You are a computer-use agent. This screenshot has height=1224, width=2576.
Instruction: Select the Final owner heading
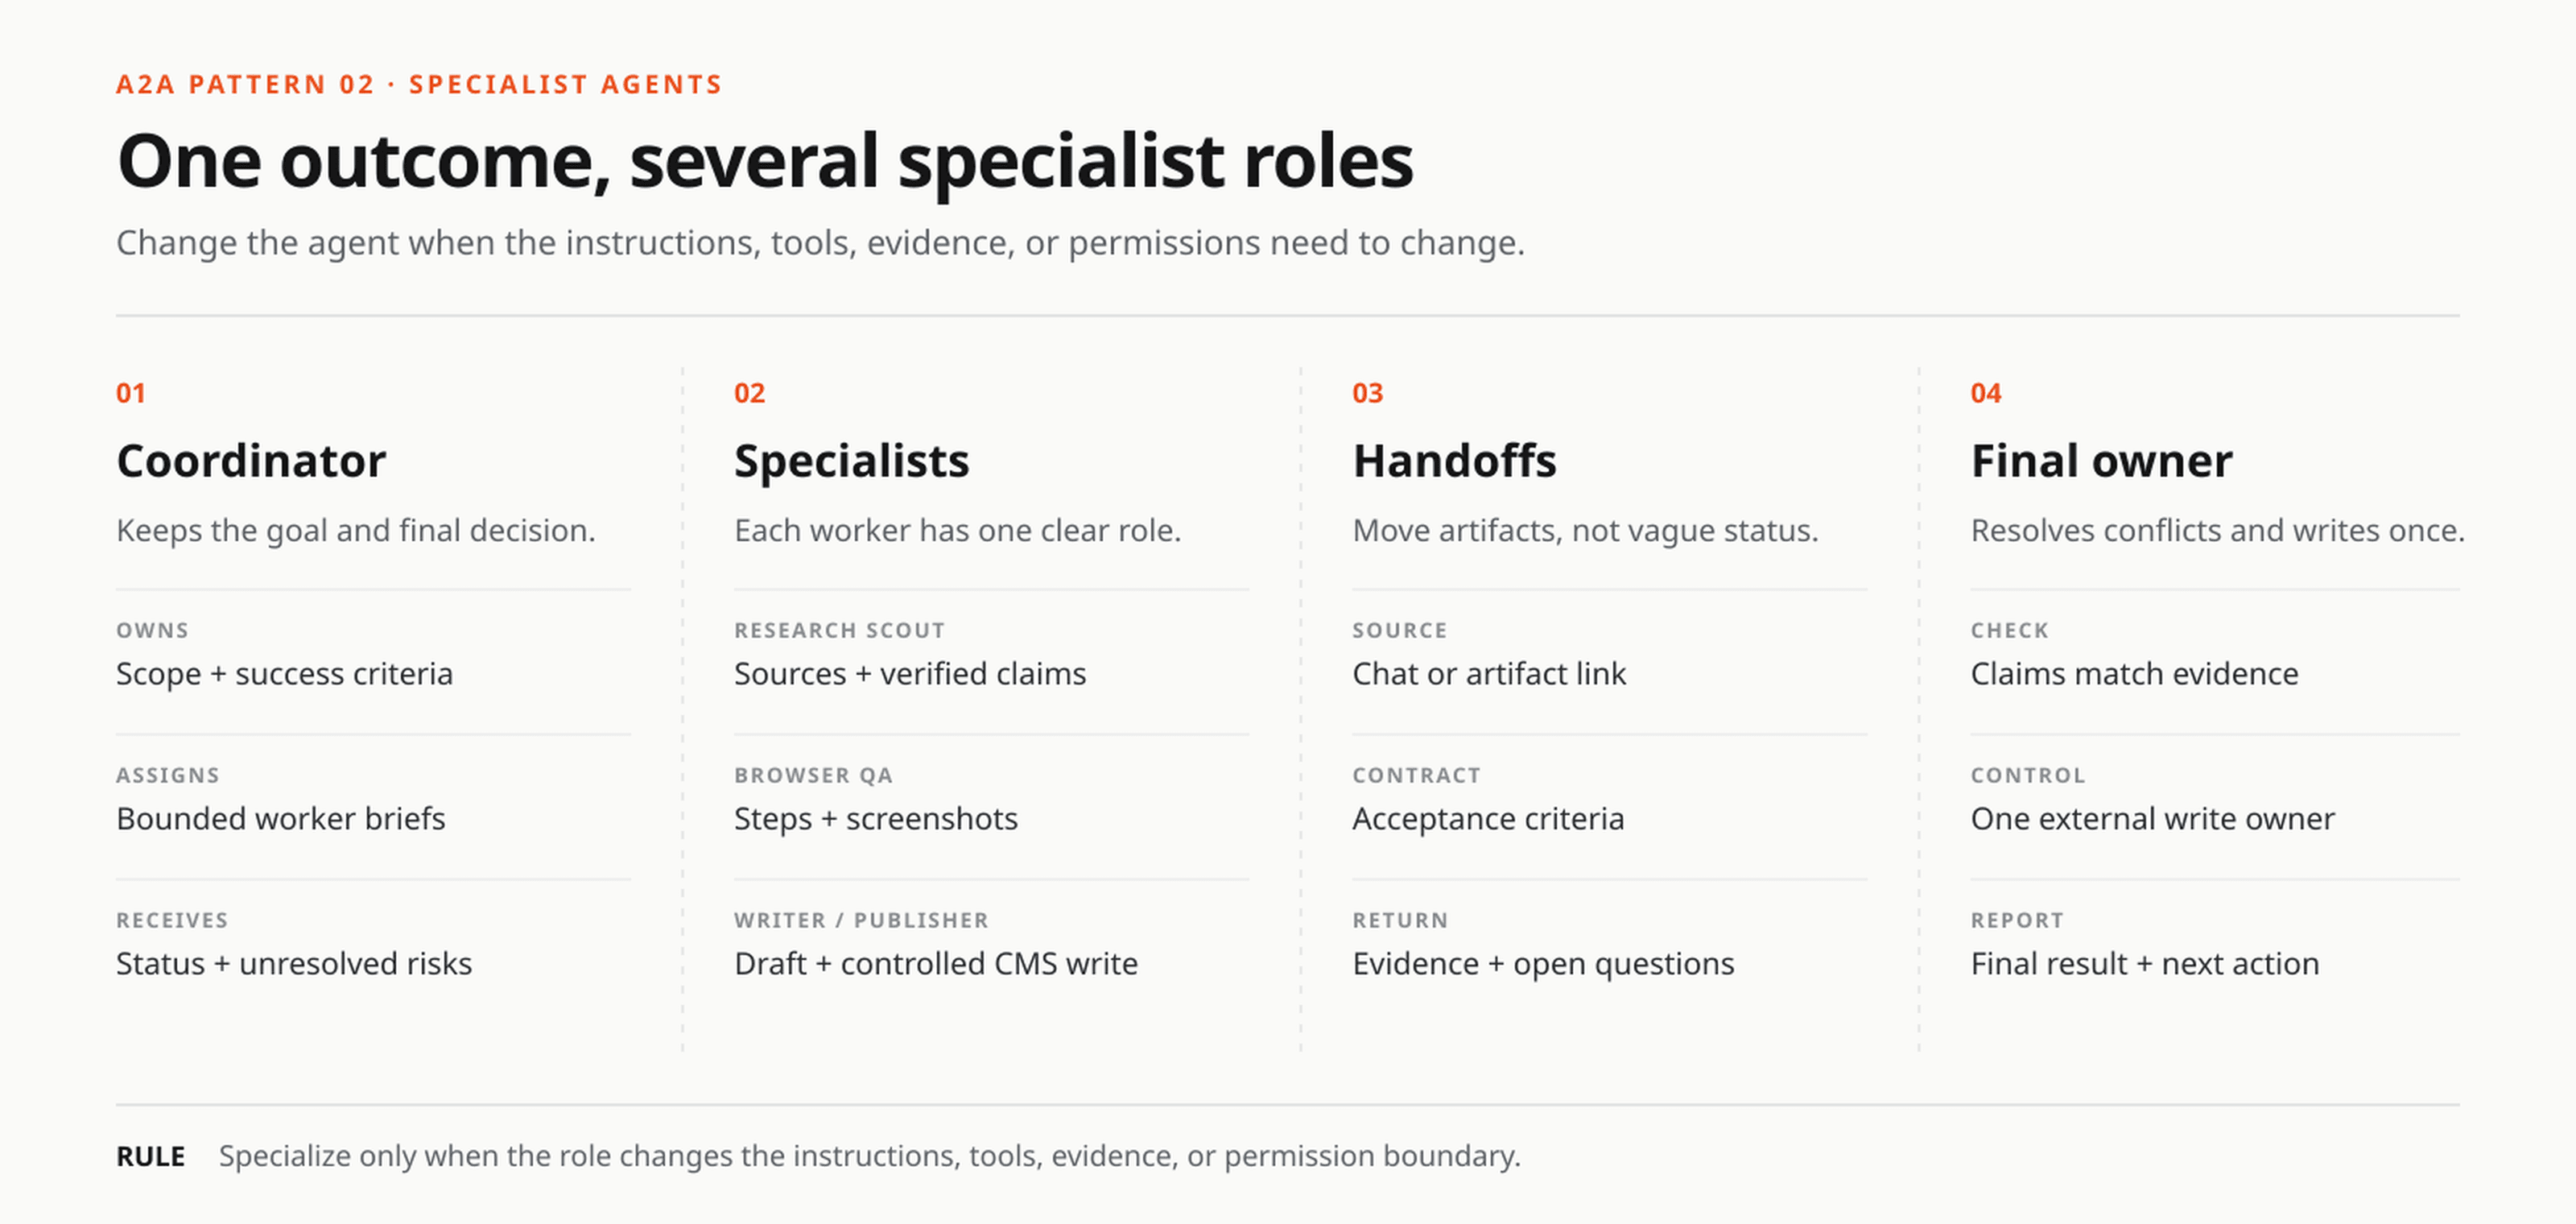(x=2101, y=461)
